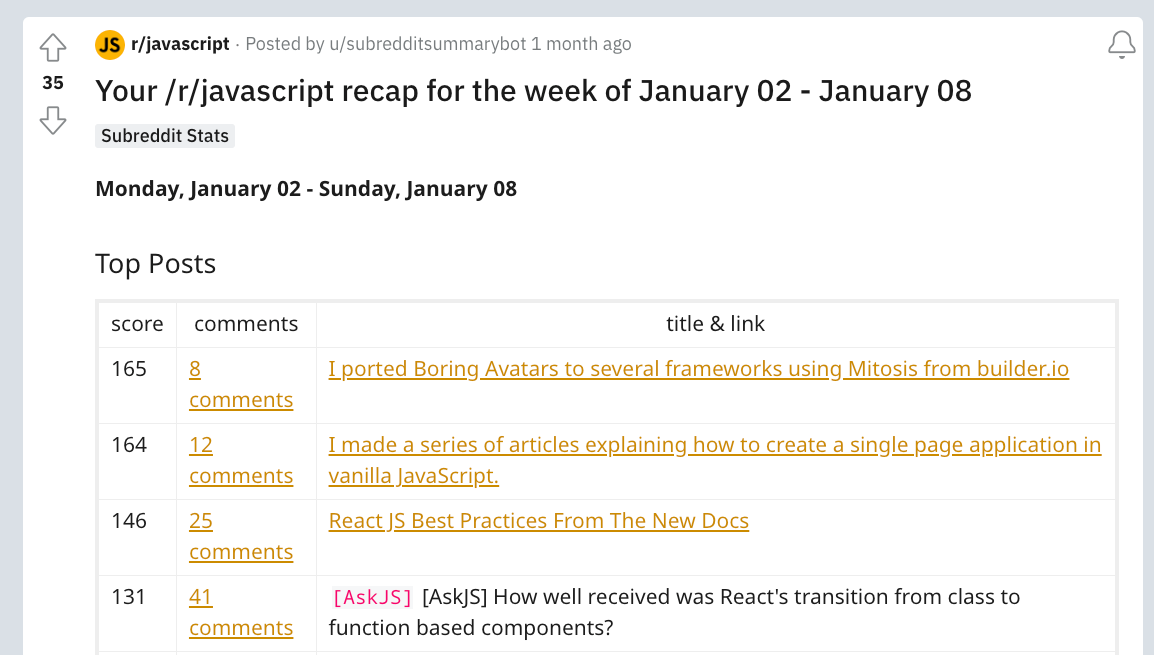Open React JS Best Practices link

[538, 521]
